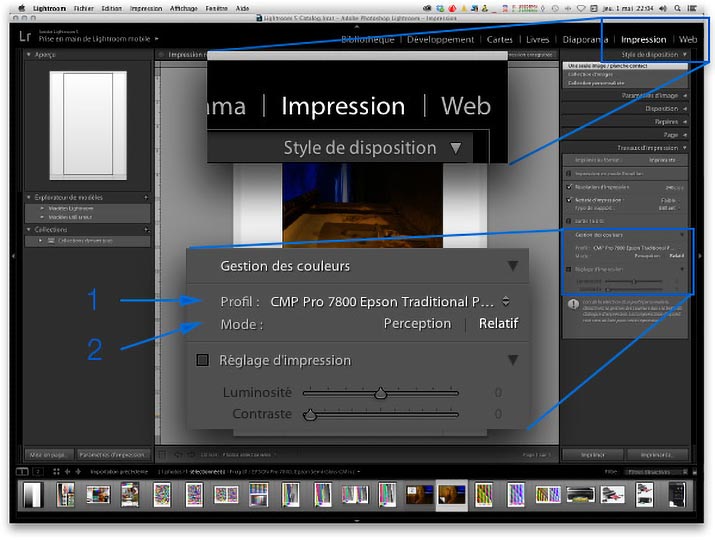Switch to the Développement module
This screenshot has height=540, width=715.
pos(440,40)
